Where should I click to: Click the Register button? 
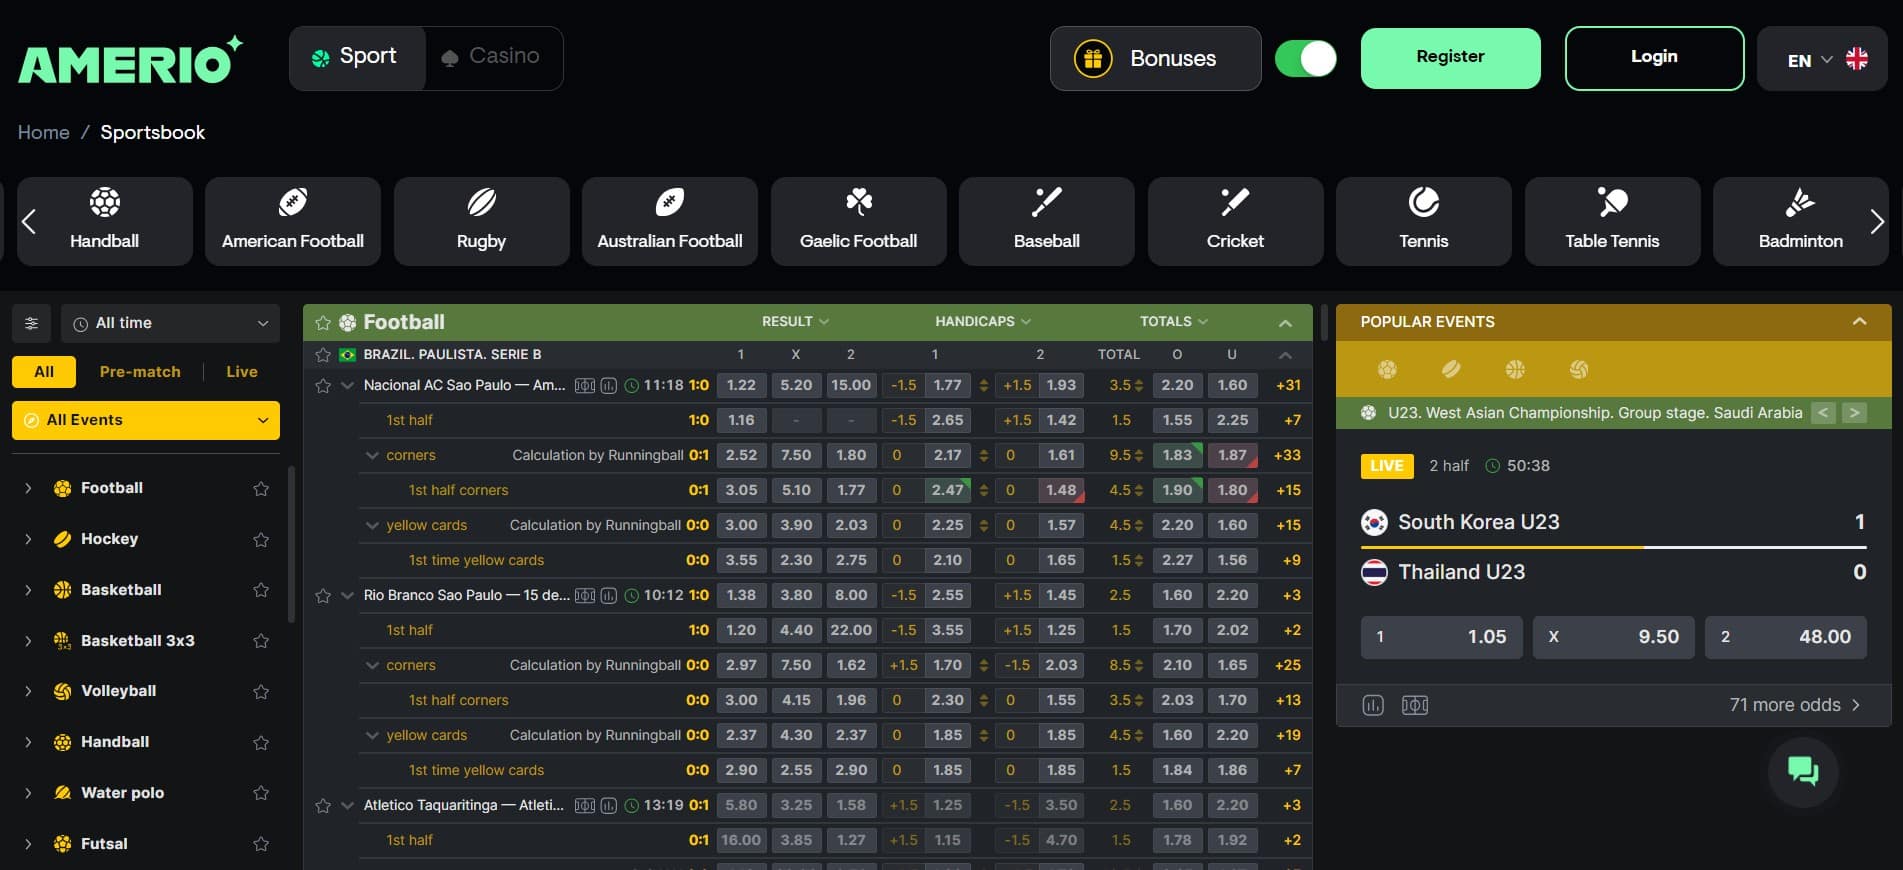1450,58
